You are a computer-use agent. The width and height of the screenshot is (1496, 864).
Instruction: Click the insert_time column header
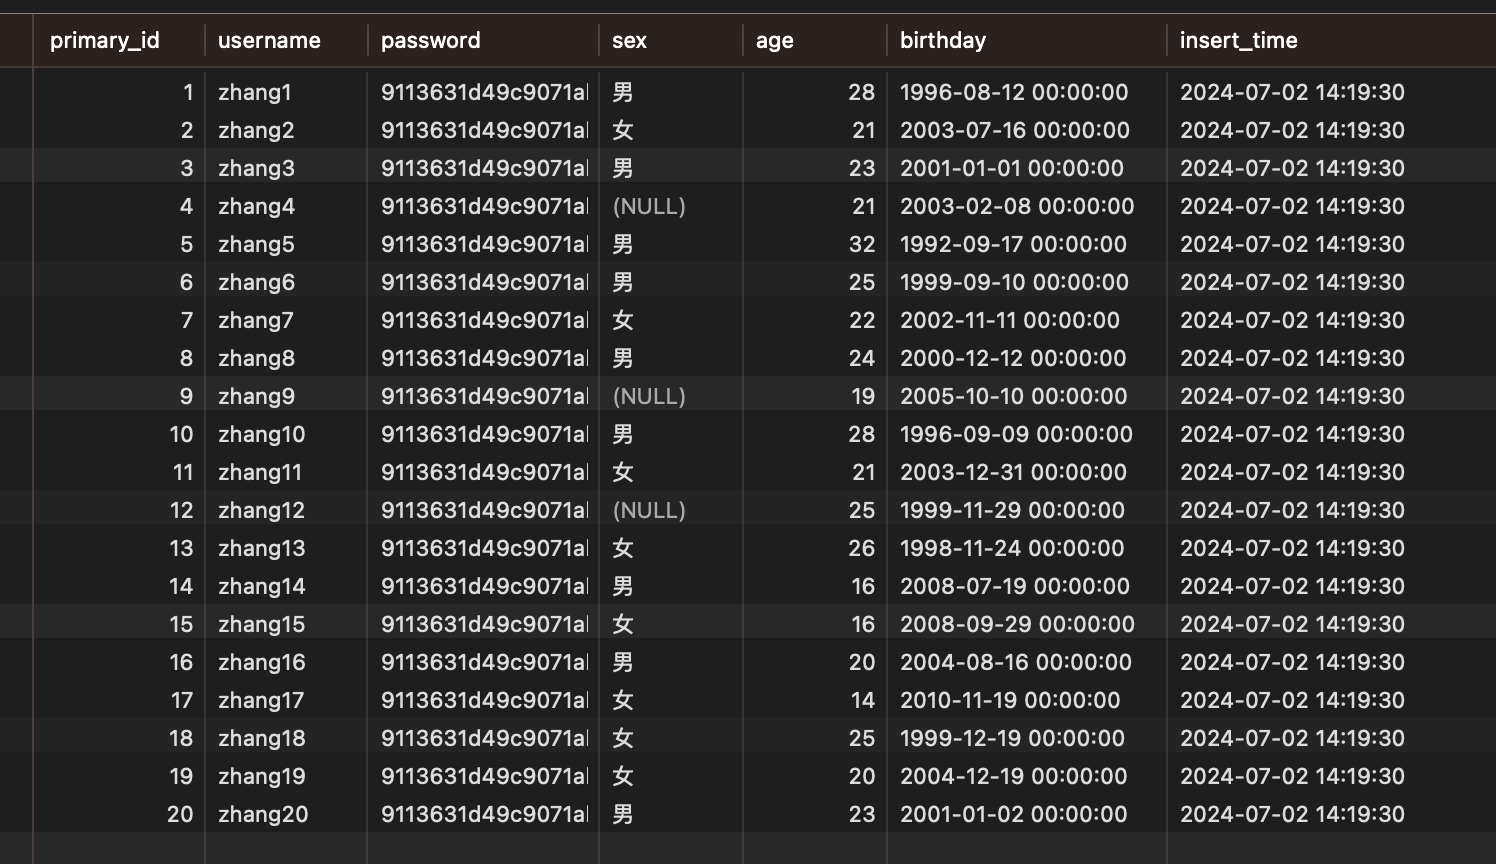coord(1238,41)
